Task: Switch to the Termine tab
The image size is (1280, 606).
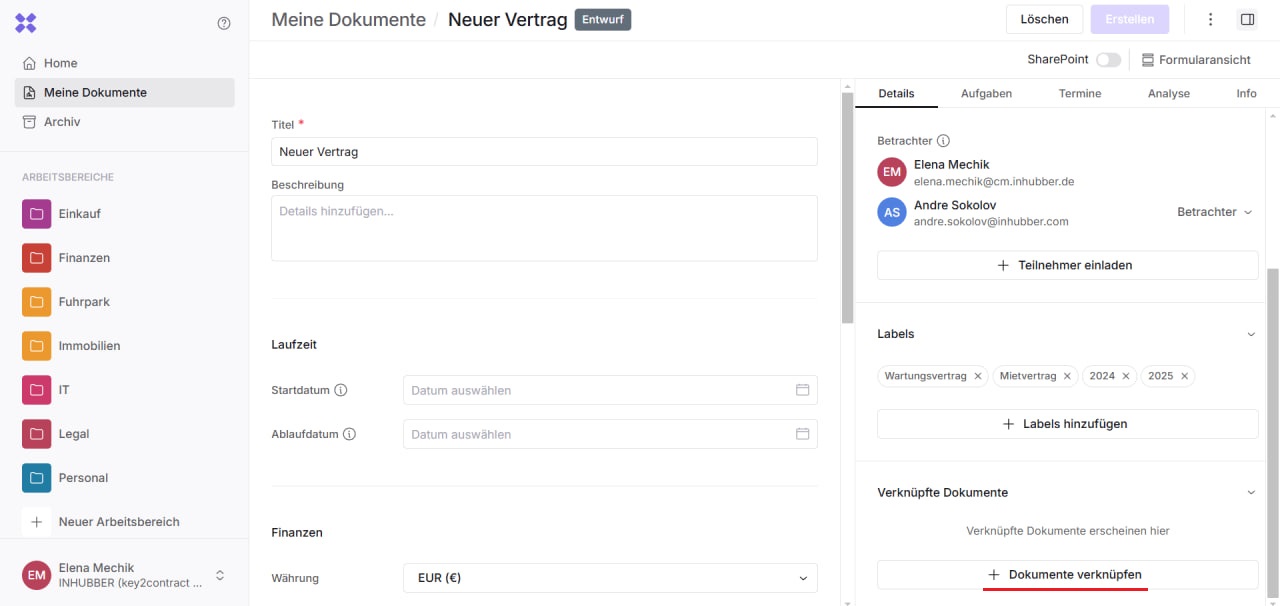Action: click(1080, 93)
